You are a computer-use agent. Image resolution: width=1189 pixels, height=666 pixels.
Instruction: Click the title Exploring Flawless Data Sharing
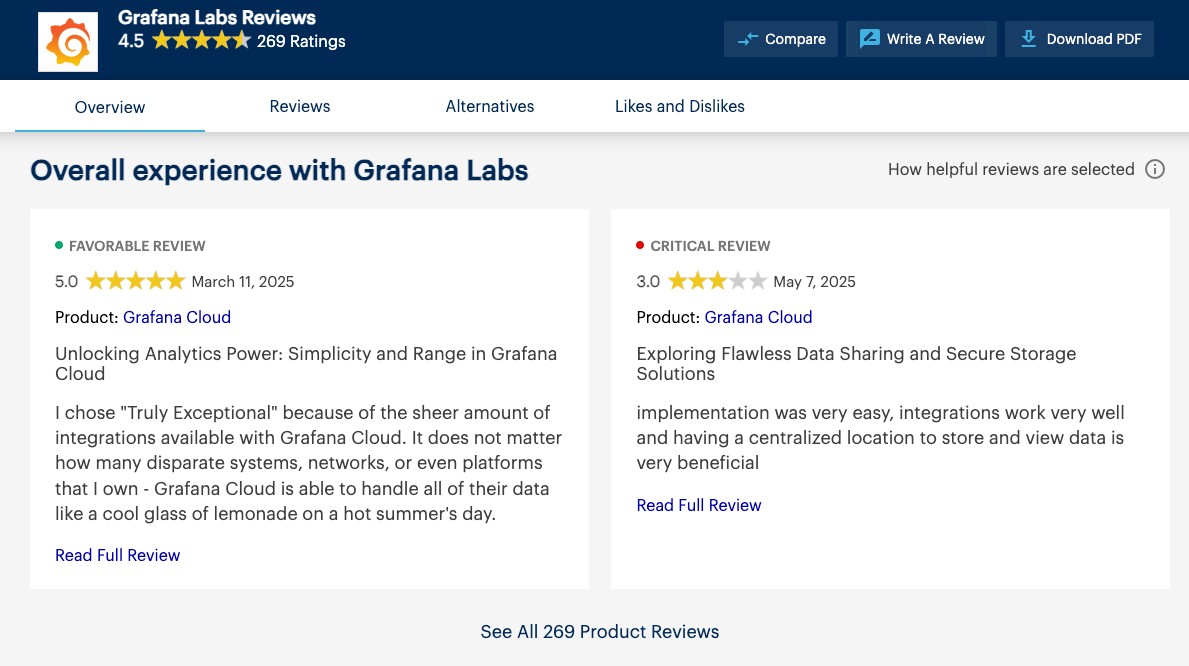[x=856, y=363]
